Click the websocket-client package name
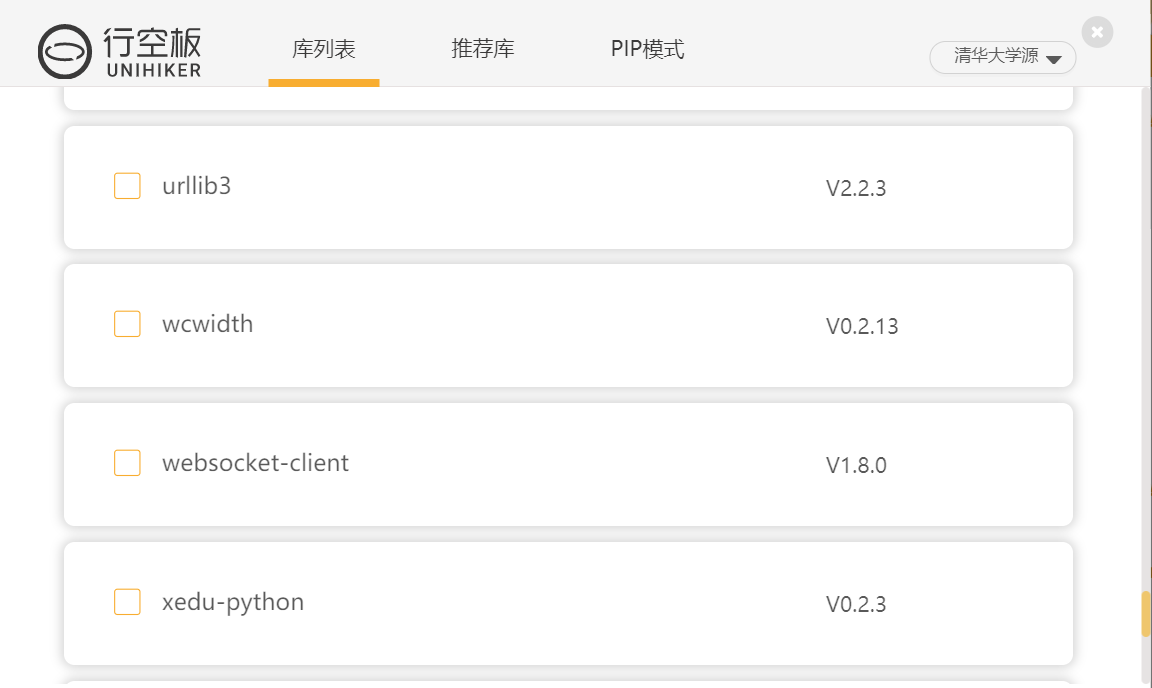Image resolution: width=1152 pixels, height=688 pixels. point(255,463)
